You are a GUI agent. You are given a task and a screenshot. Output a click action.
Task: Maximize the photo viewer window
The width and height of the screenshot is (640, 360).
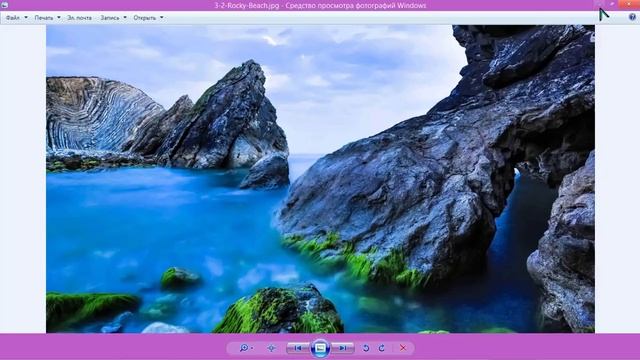pos(612,4)
